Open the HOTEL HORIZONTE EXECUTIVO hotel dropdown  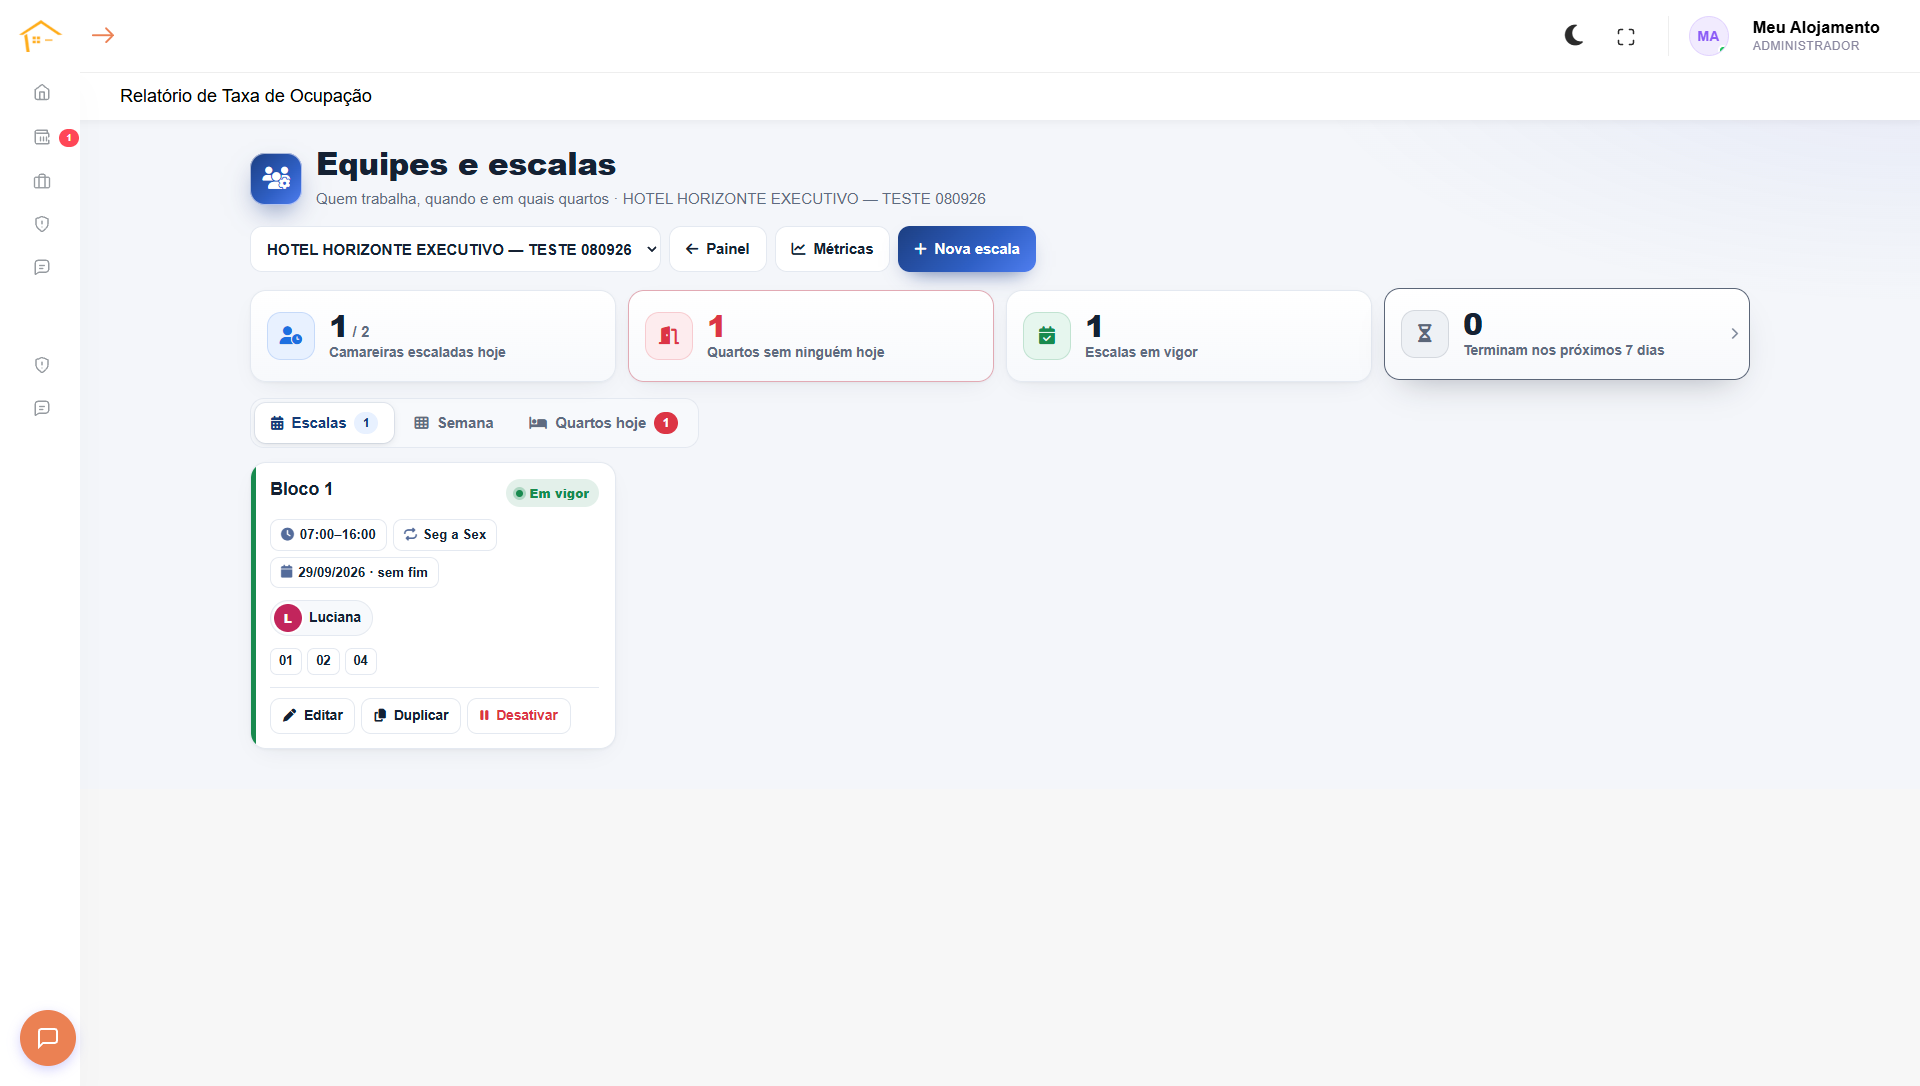455,249
